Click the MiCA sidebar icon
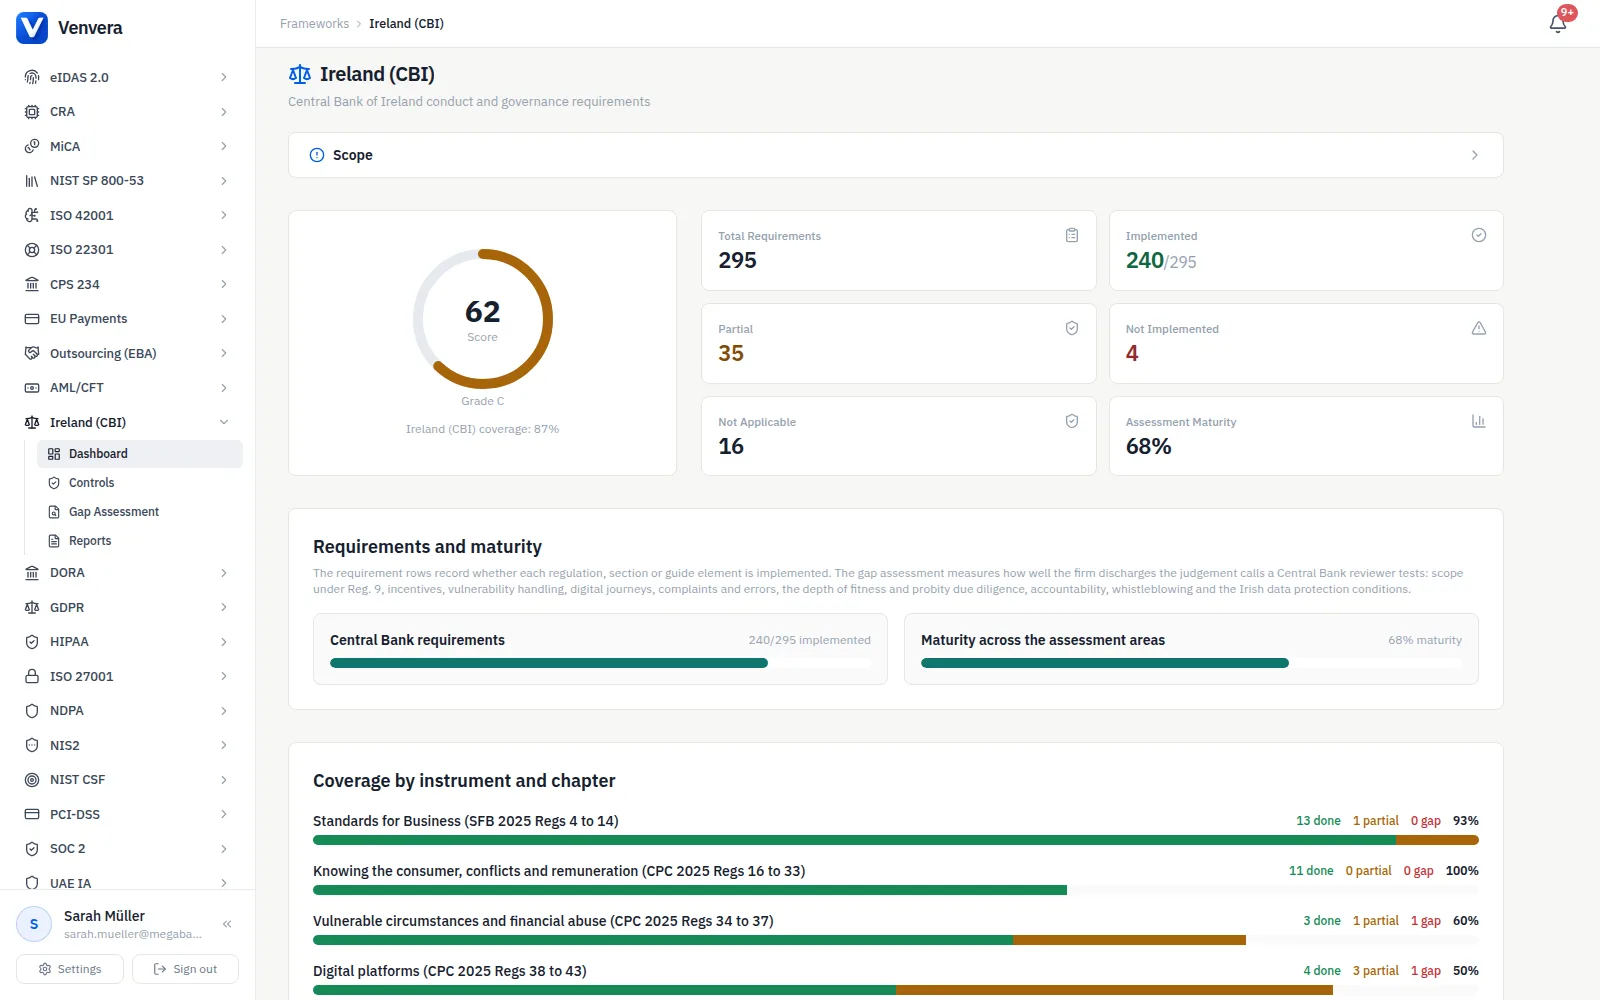Image resolution: width=1600 pixels, height=1000 pixels. (32, 146)
